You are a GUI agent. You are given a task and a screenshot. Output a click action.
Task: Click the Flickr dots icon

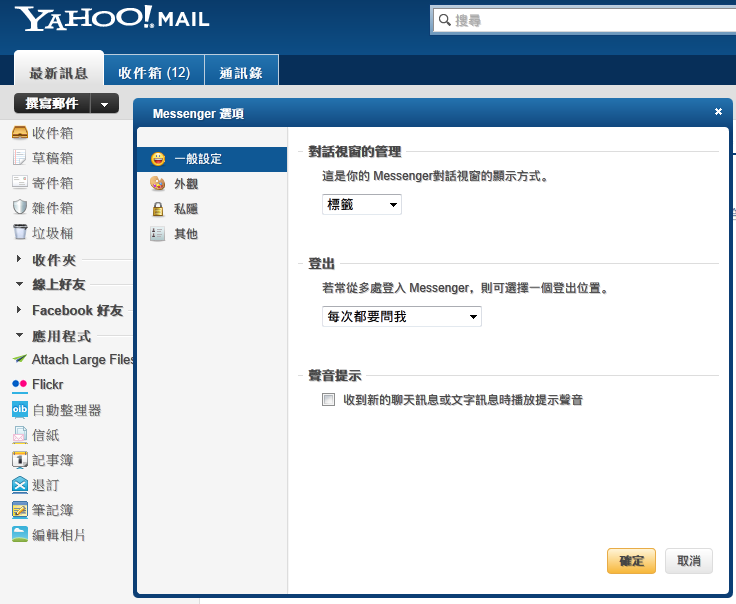[x=20, y=384]
